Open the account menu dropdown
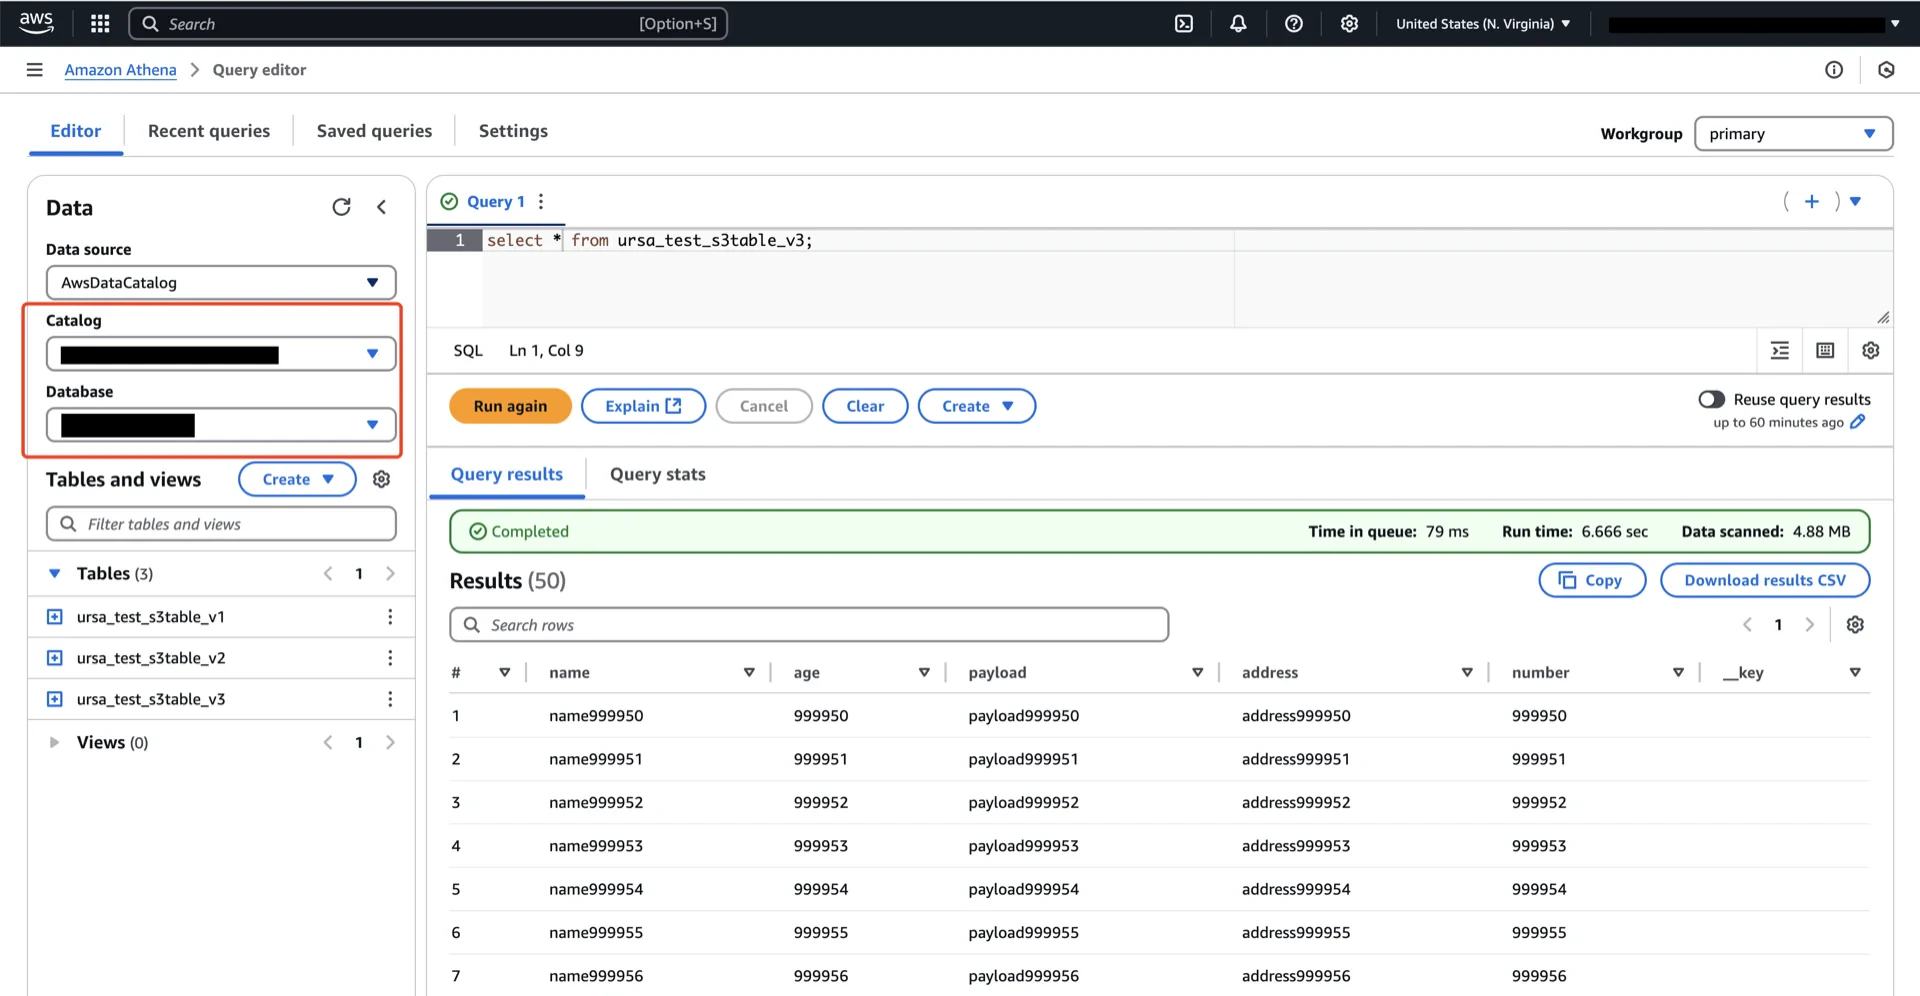This screenshot has width=1920, height=996. pyautogui.click(x=1895, y=24)
